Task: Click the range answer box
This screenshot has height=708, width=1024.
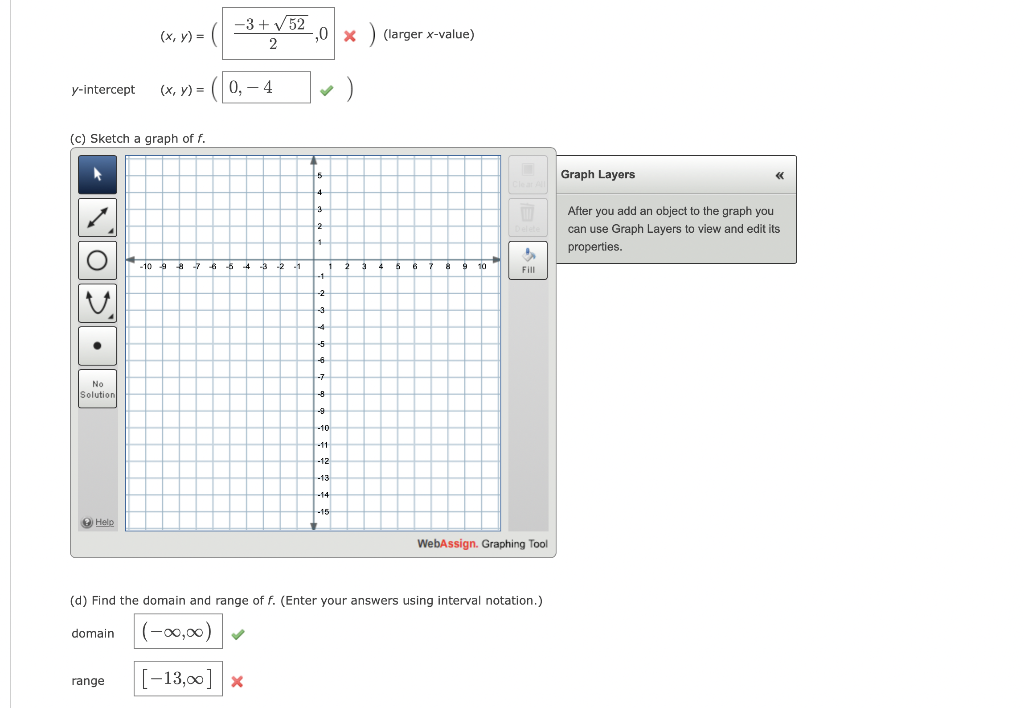Action: 177,678
